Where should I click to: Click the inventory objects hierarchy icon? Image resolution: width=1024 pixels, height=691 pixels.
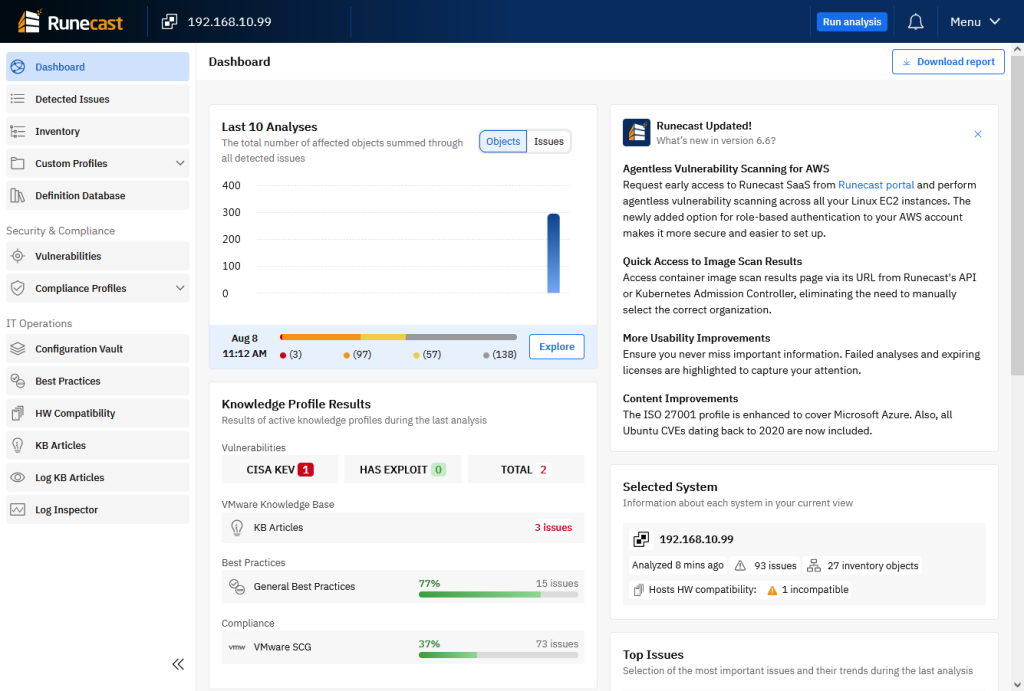pos(814,566)
